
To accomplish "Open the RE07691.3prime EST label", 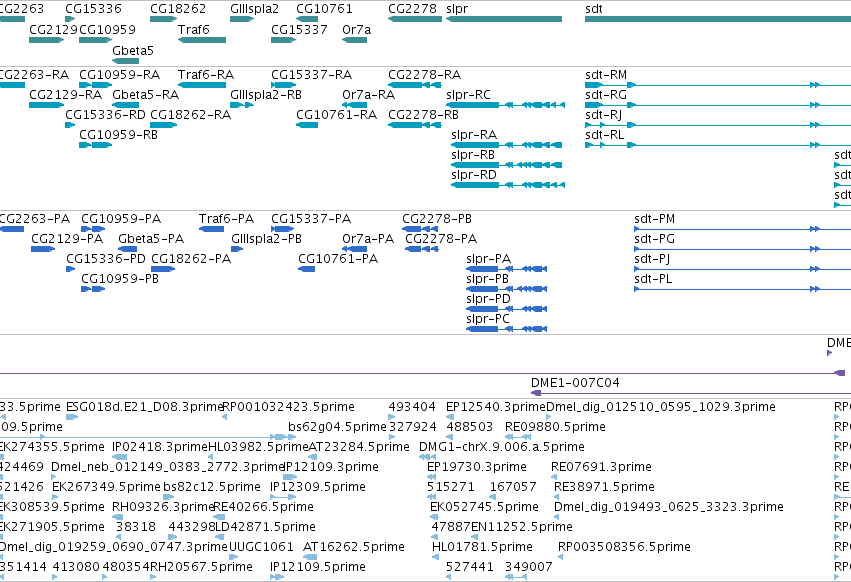I will click(x=601, y=467).
